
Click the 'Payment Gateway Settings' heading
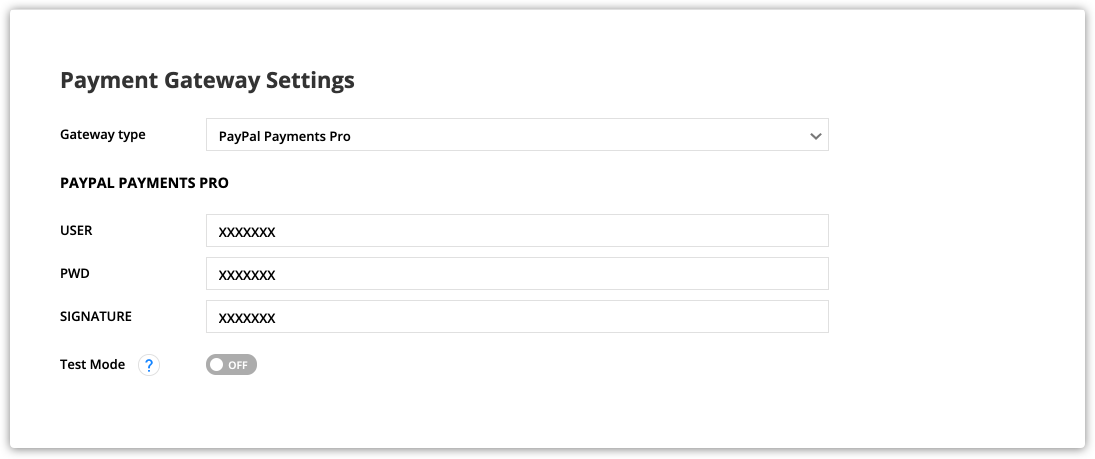point(207,81)
